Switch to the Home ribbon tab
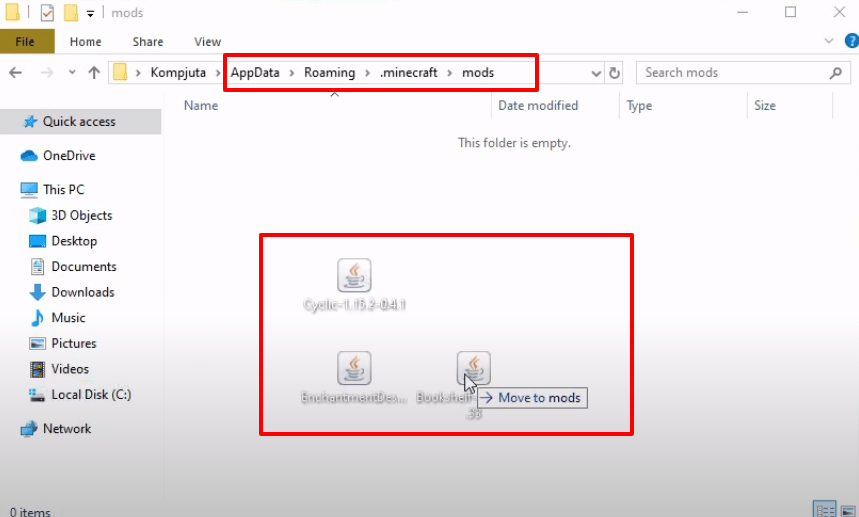The image size is (859, 517). point(85,42)
